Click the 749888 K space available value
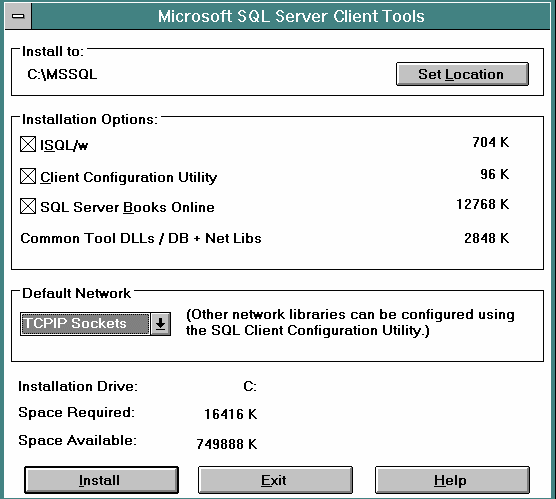 [x=227, y=444]
